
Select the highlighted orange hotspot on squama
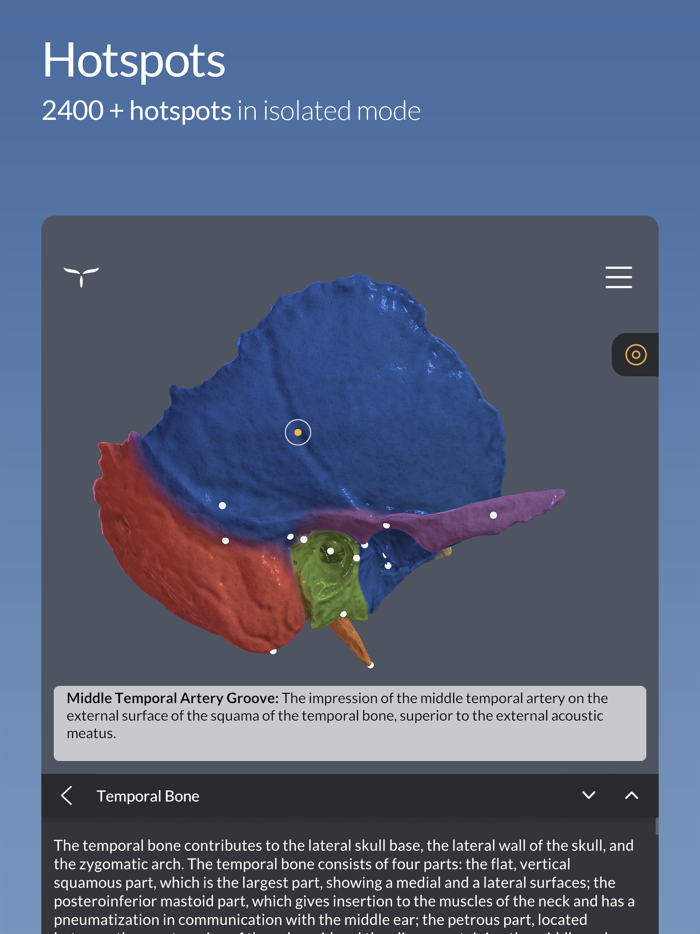pos(298,432)
